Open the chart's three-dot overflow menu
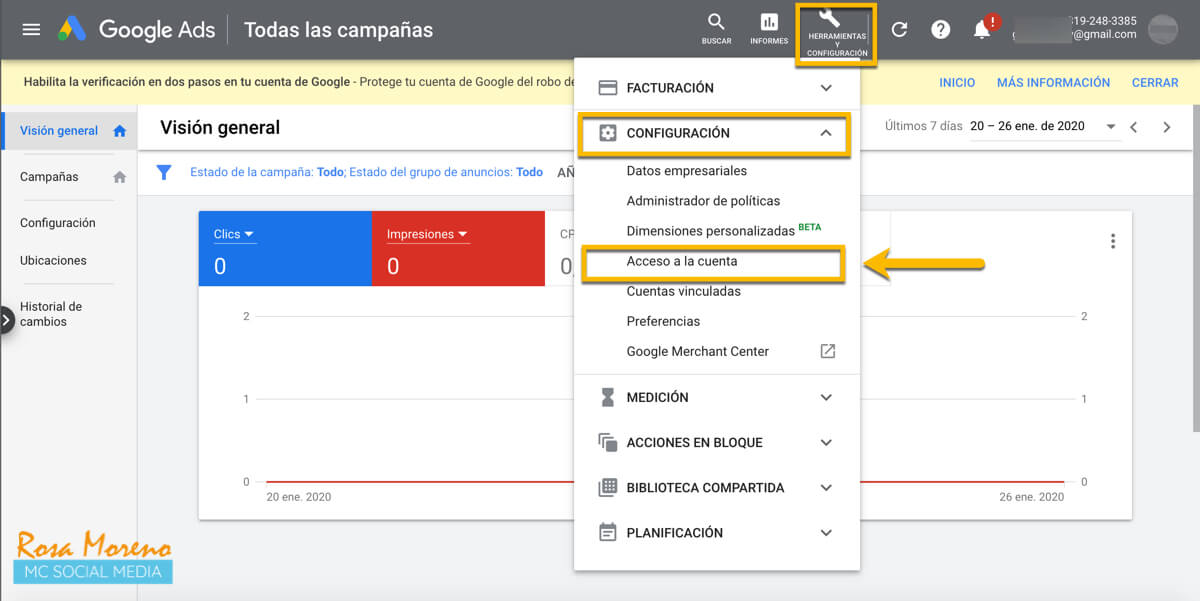Viewport: 1200px width, 601px height. click(x=1112, y=240)
